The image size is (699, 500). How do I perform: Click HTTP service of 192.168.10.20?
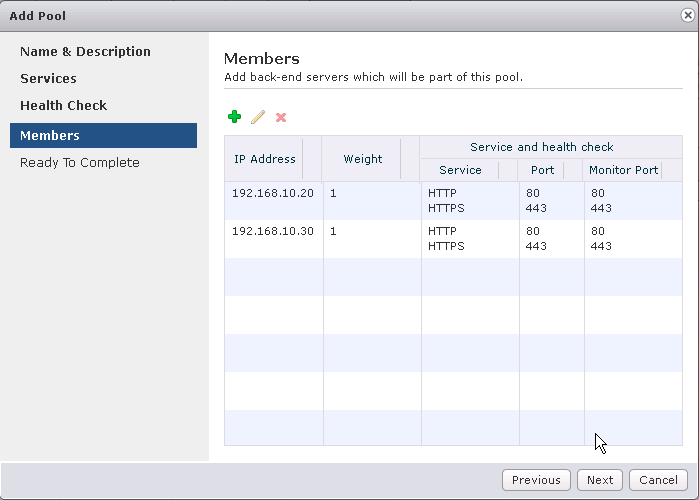coord(442,193)
